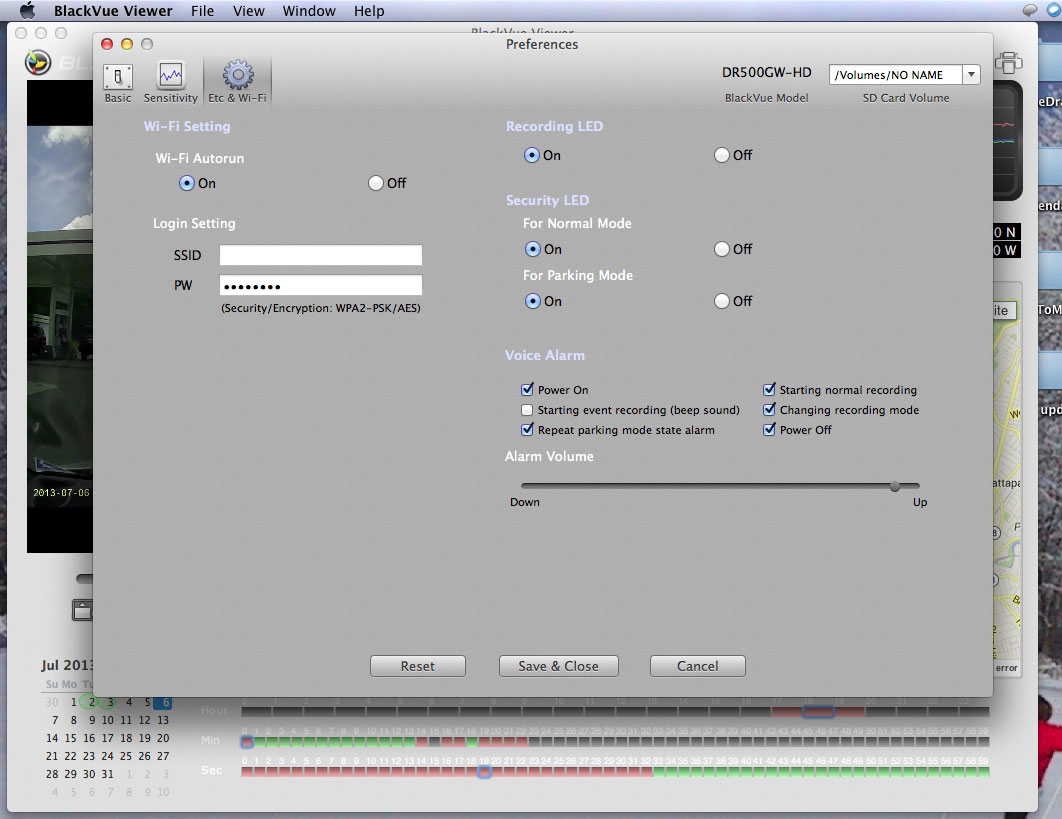Set Parking Mode security LED Off

coord(721,301)
